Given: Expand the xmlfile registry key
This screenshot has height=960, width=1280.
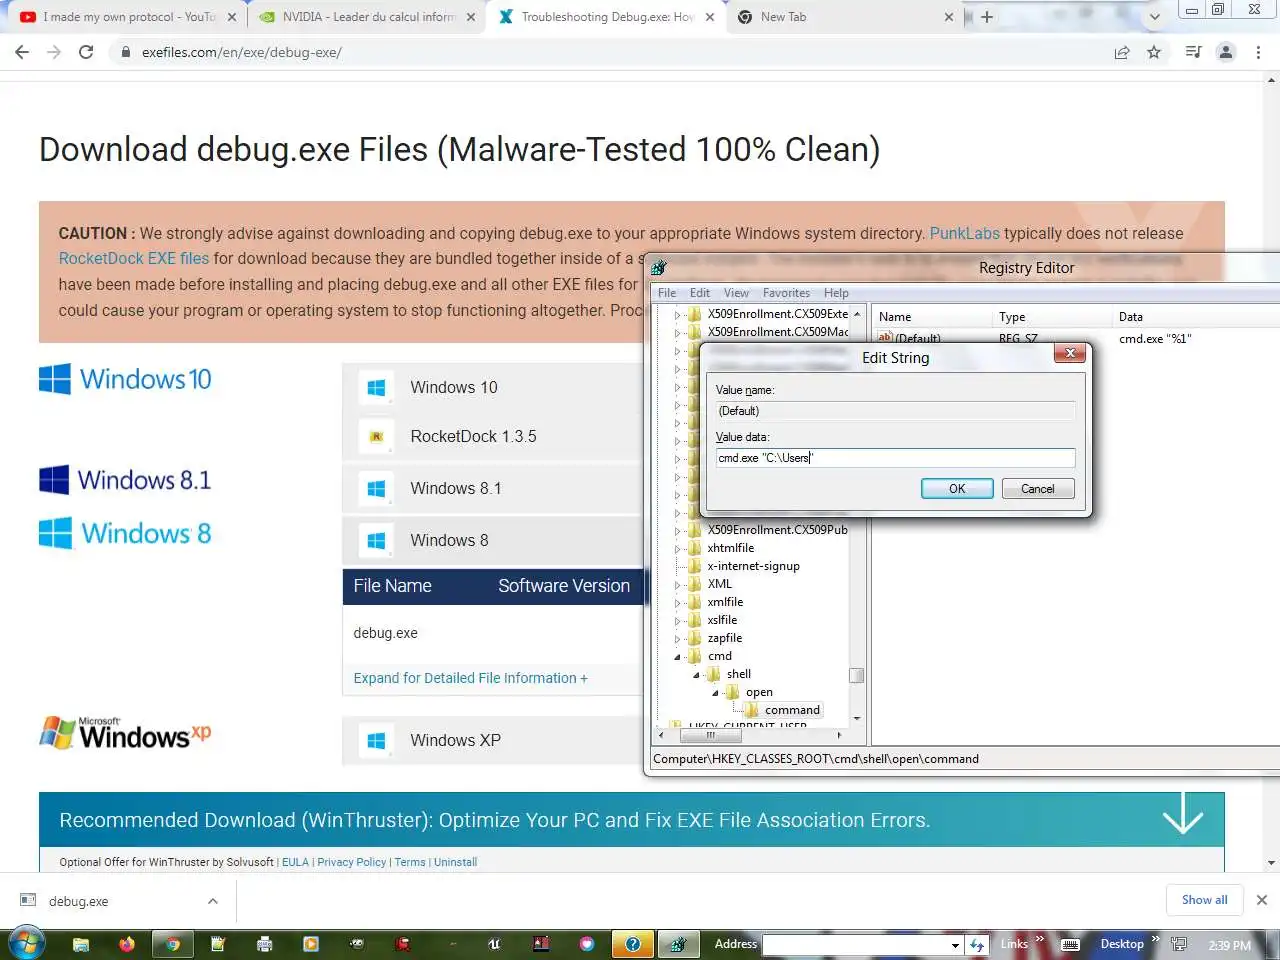Looking at the screenshot, I should [x=678, y=603].
